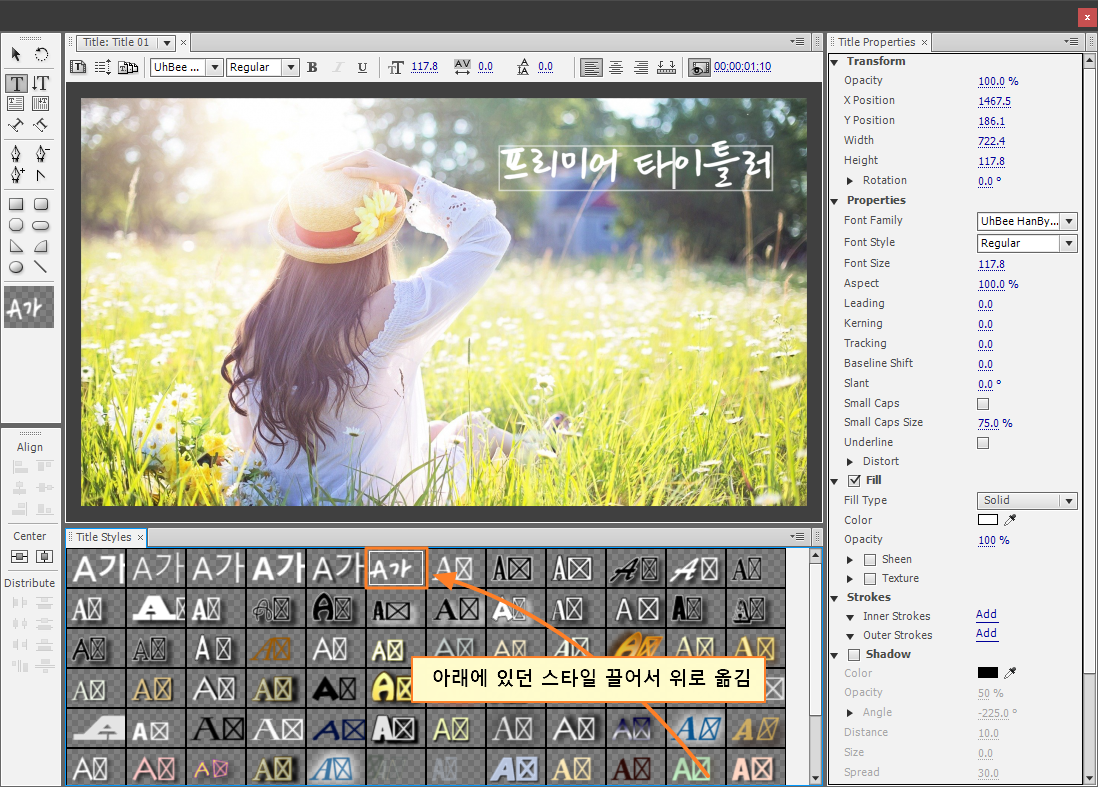1098x787 pixels.
Task: Pick fill color with the eyedropper
Action: [1010, 520]
